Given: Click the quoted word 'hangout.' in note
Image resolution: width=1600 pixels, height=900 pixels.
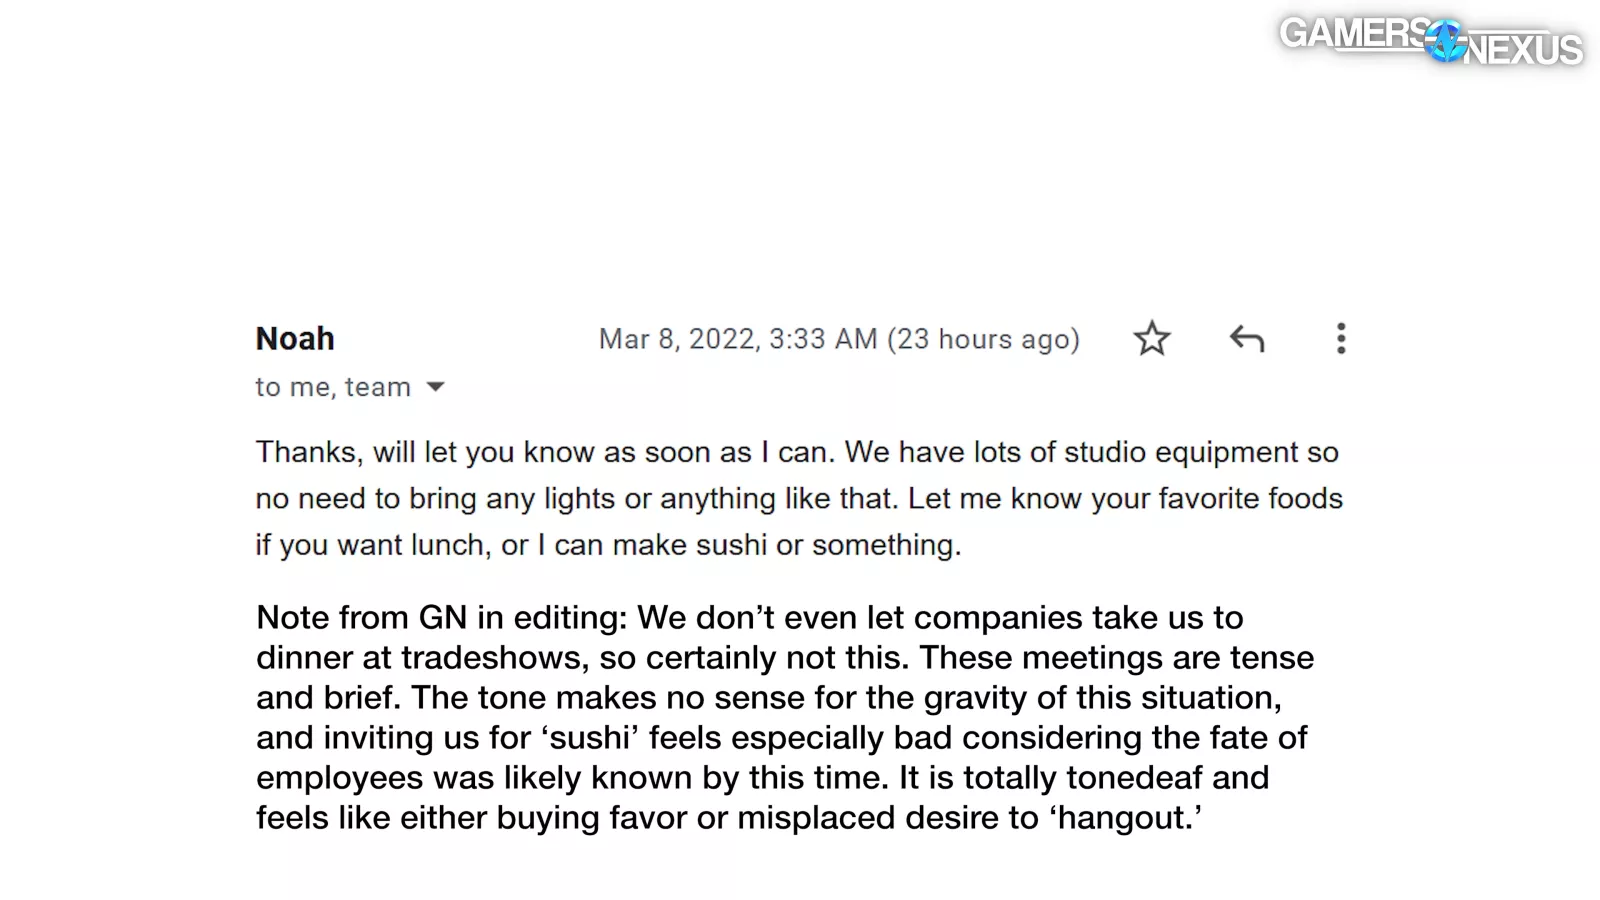Looking at the screenshot, I should pyautogui.click(x=1125, y=818).
